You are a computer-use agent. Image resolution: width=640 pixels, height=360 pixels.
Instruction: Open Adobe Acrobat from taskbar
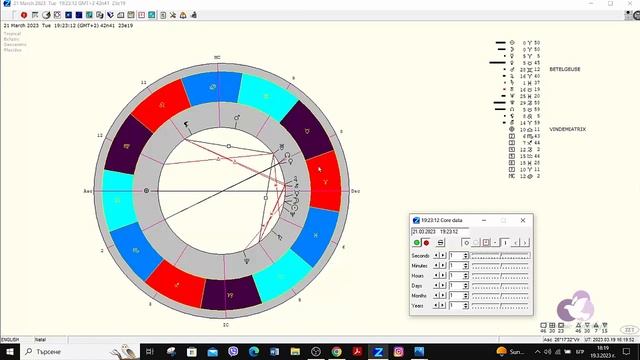pyautogui.click(x=358, y=351)
